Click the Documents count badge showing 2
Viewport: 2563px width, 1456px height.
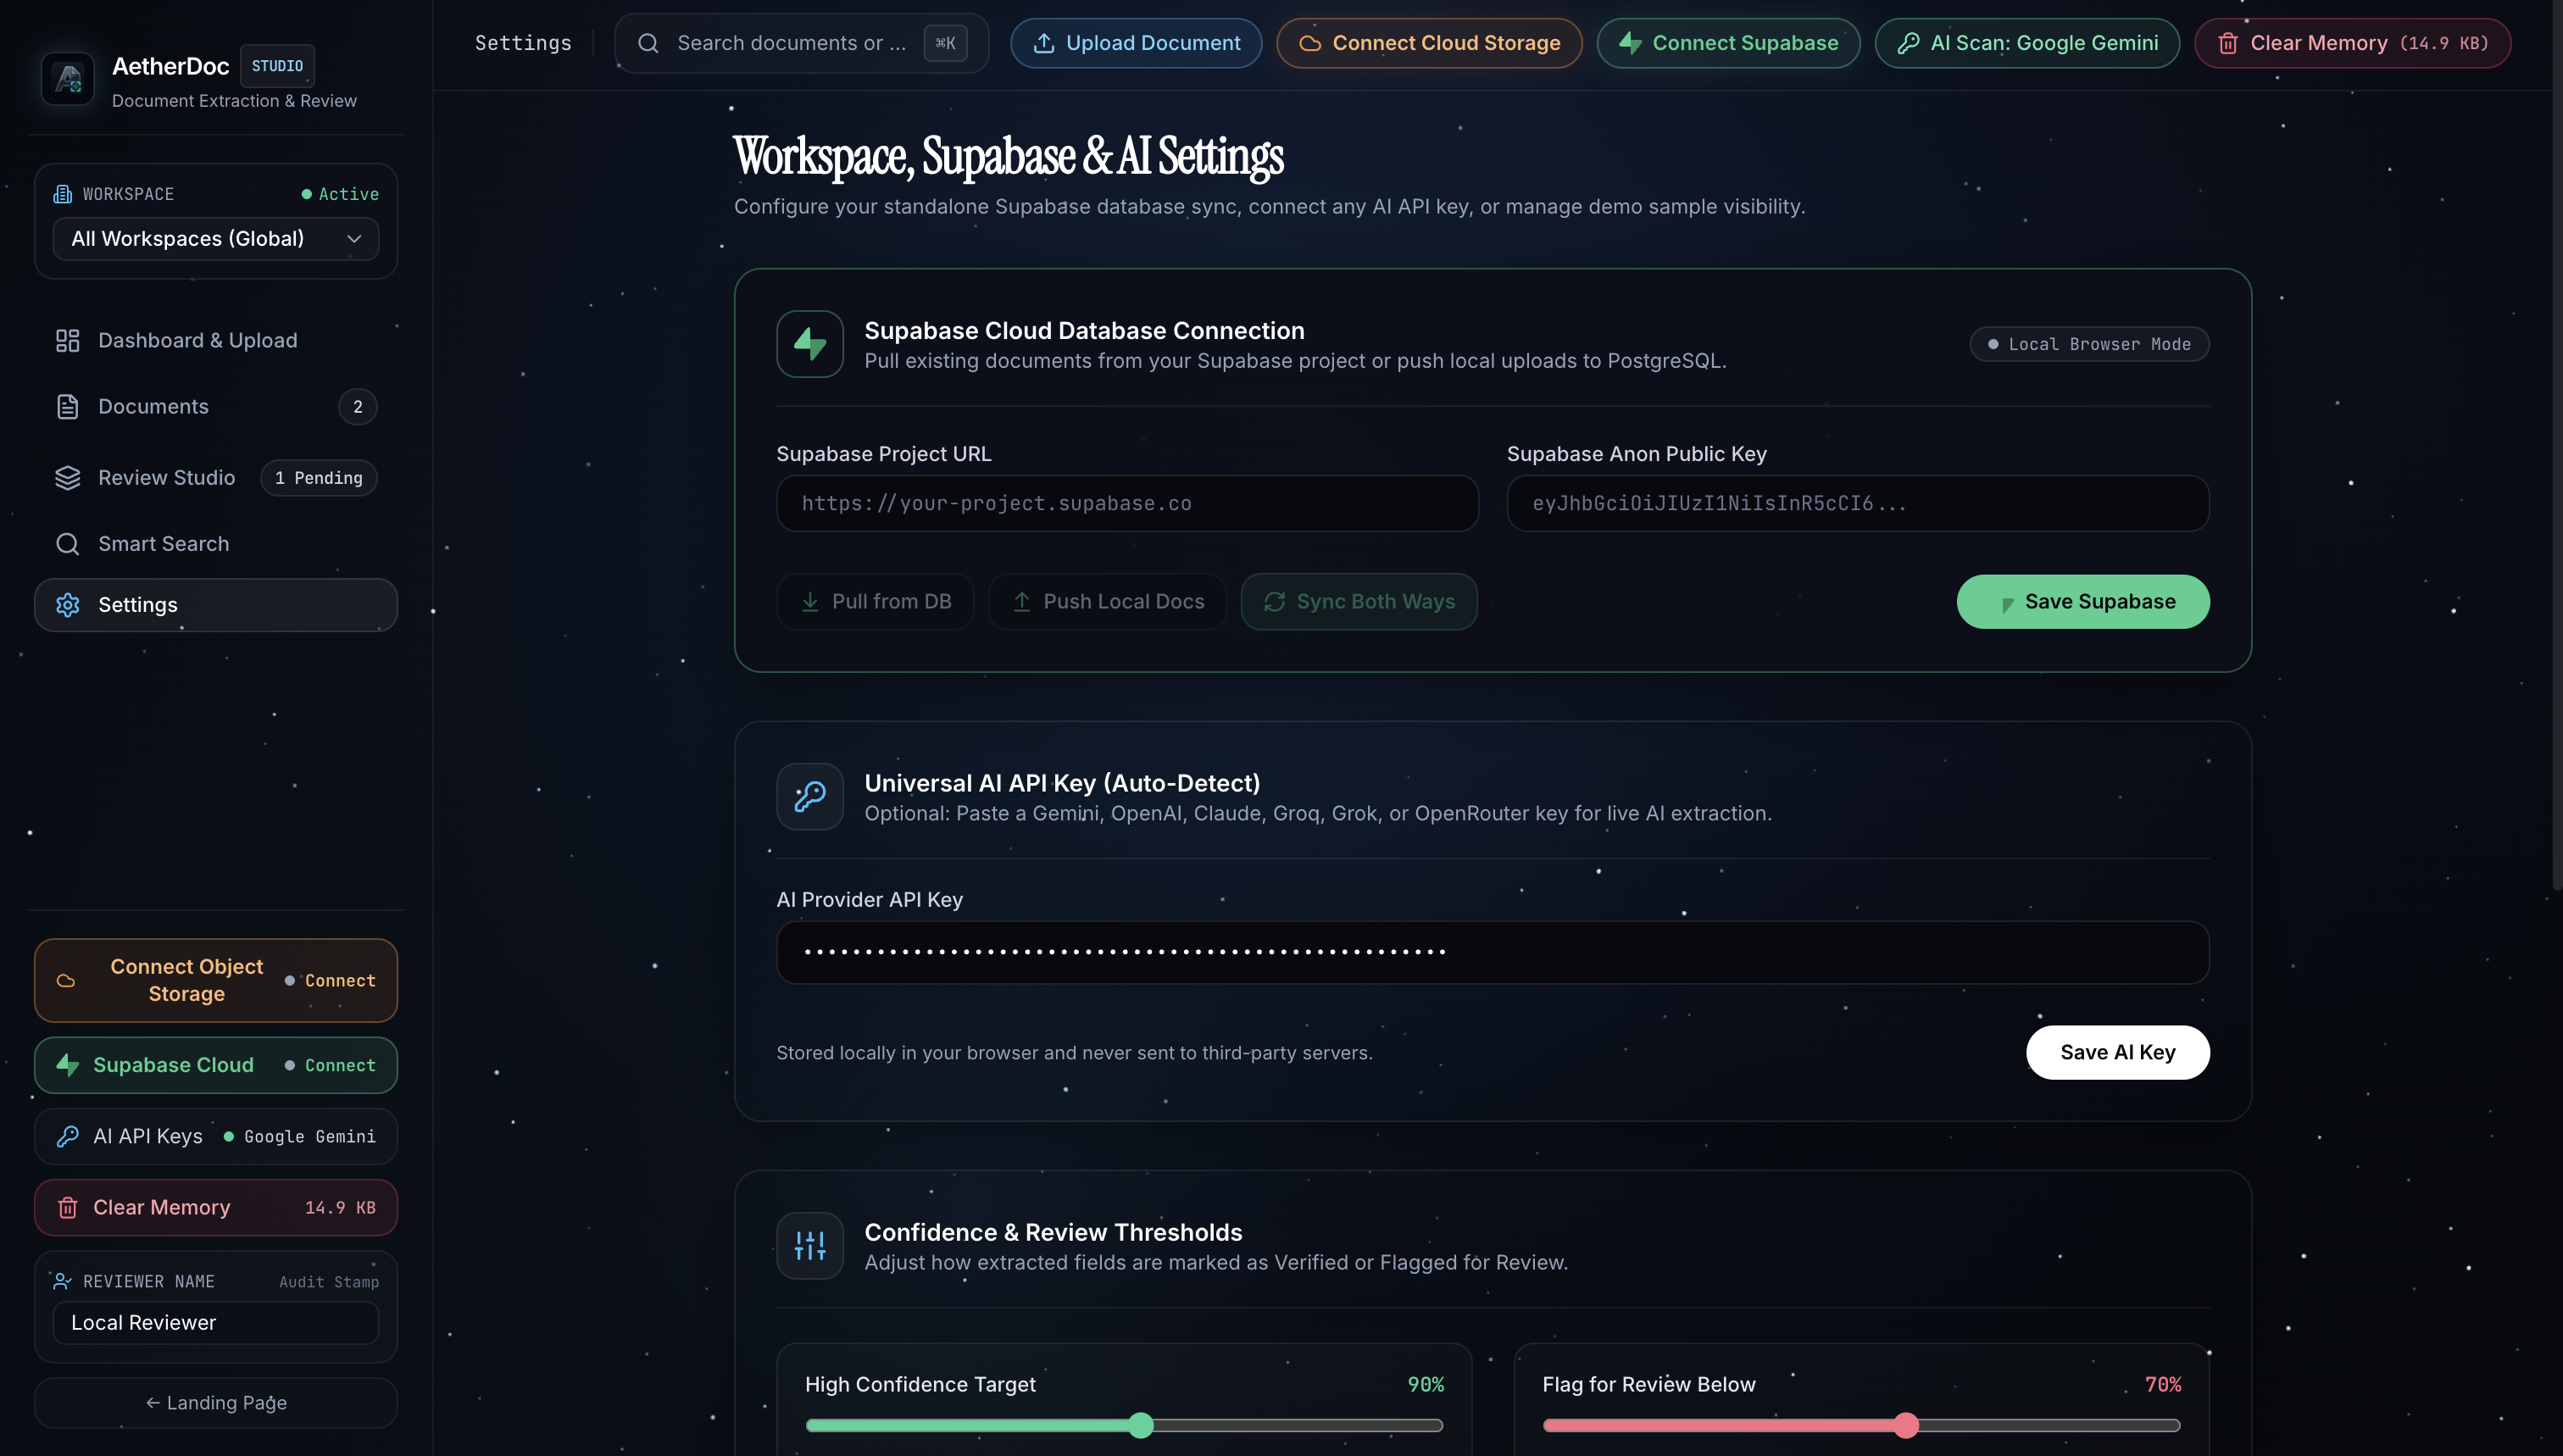click(x=358, y=407)
